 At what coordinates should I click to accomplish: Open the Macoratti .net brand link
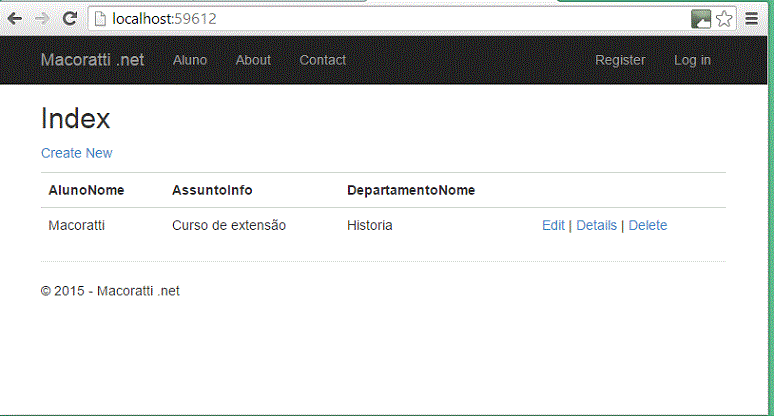(x=92, y=60)
